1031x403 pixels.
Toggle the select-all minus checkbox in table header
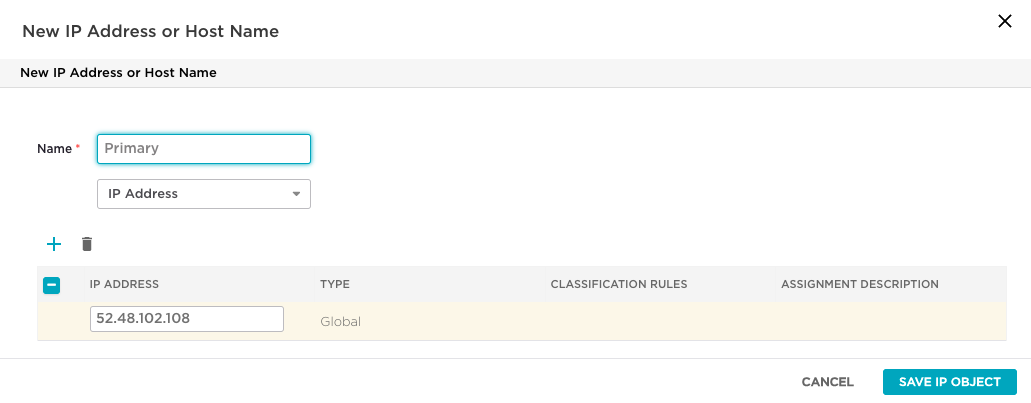[51, 285]
